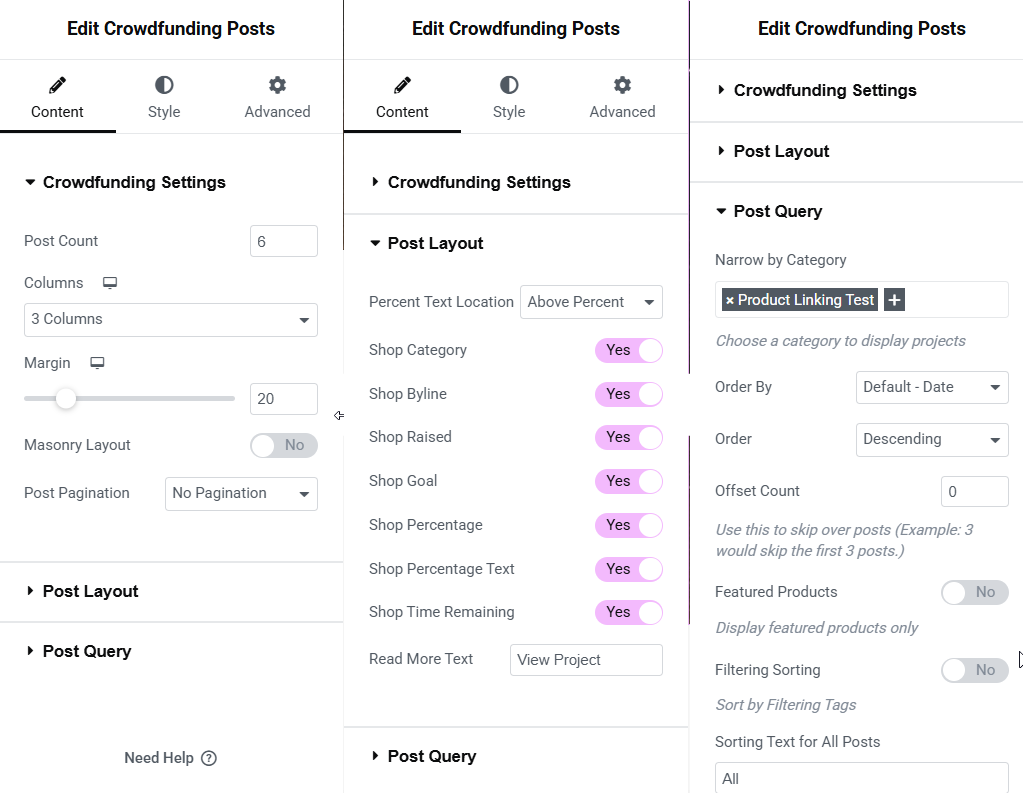The height and width of the screenshot is (793, 1023).
Task: Click the responsive device icon beside Columns
Action: (110, 283)
